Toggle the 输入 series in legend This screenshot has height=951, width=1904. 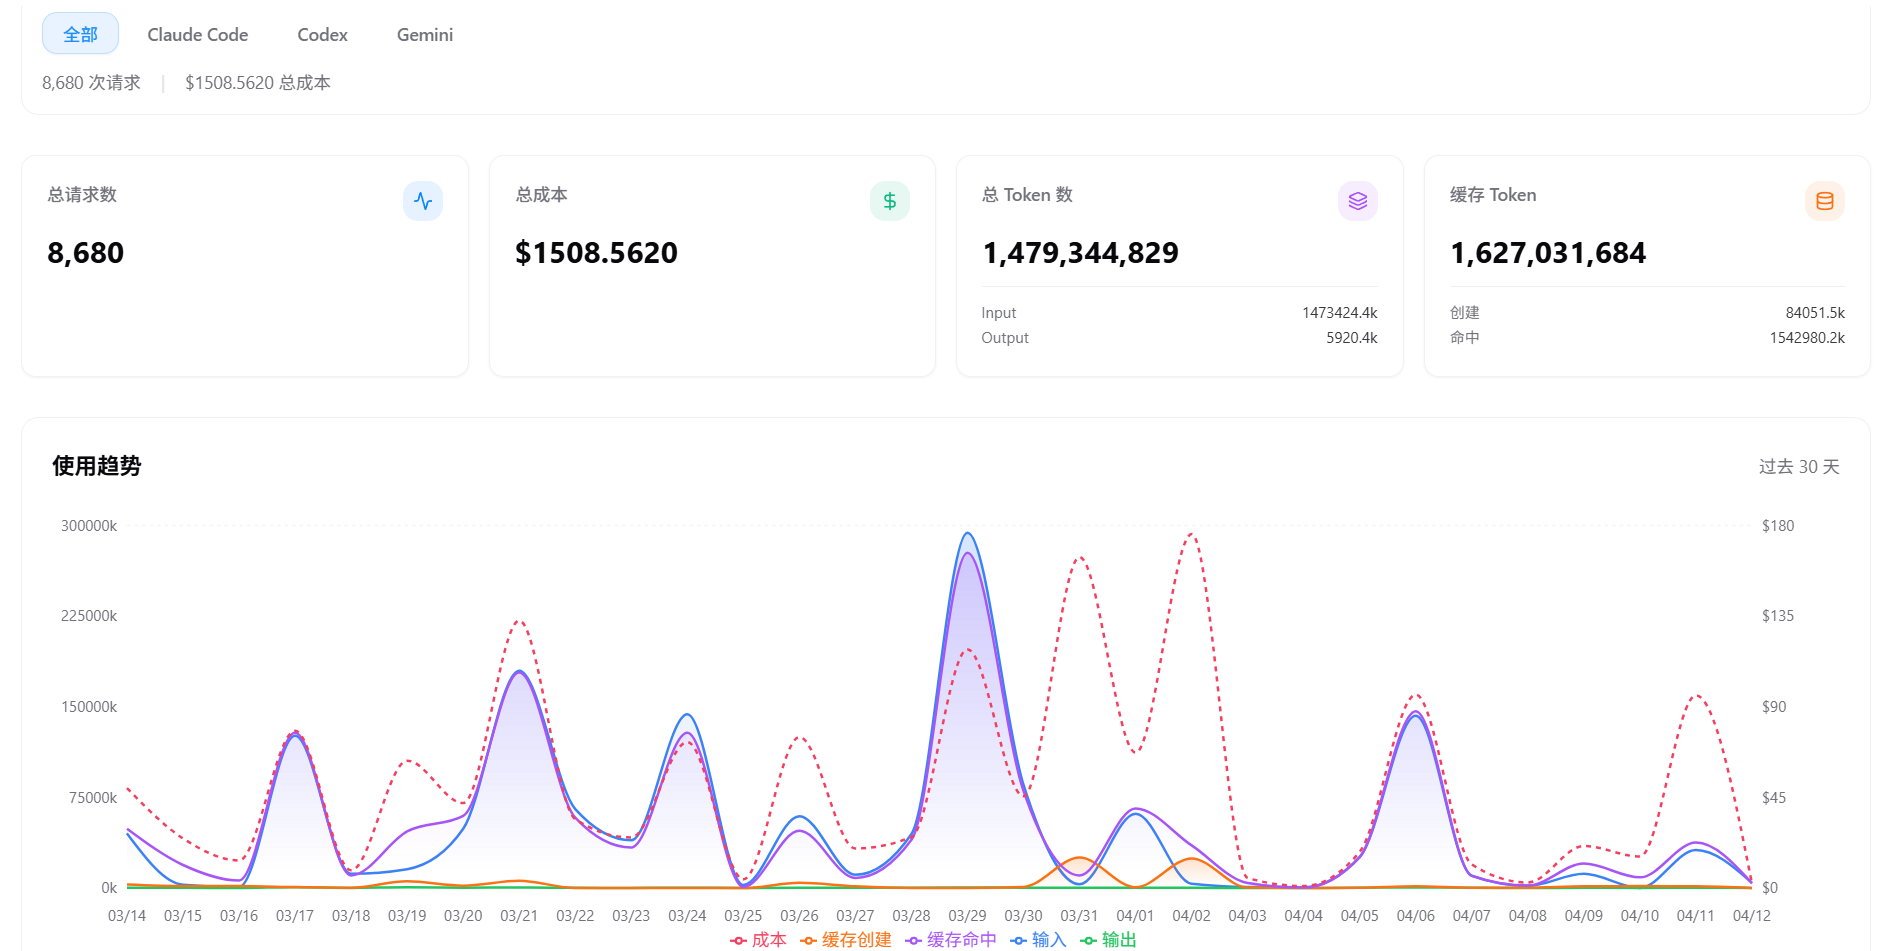point(1039,939)
